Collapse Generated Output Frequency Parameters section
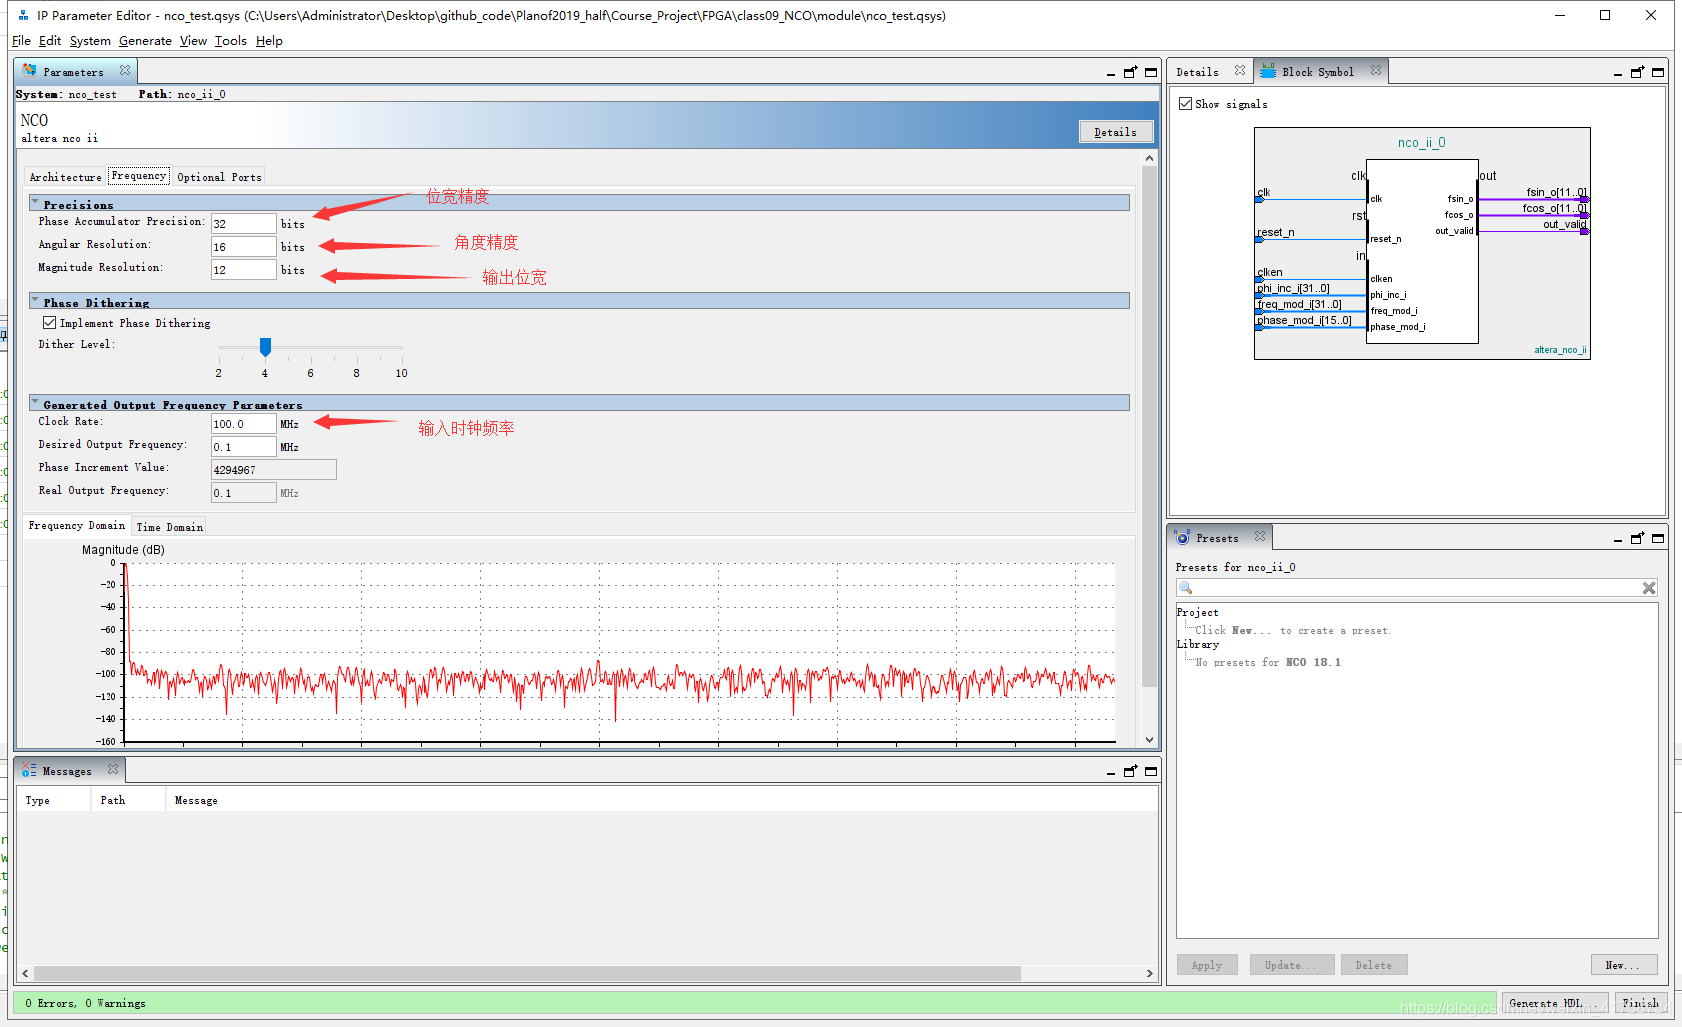This screenshot has width=1682, height=1027. [35, 403]
